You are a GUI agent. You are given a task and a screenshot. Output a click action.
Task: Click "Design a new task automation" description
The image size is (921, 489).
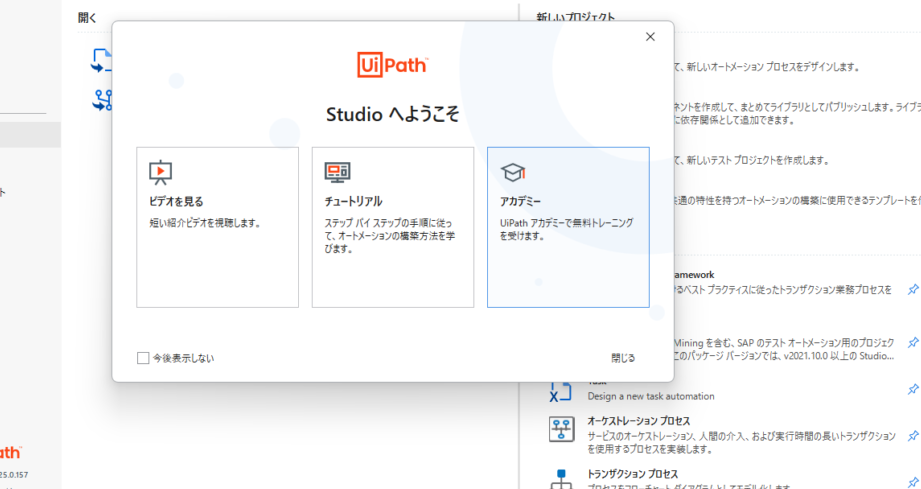650,396
